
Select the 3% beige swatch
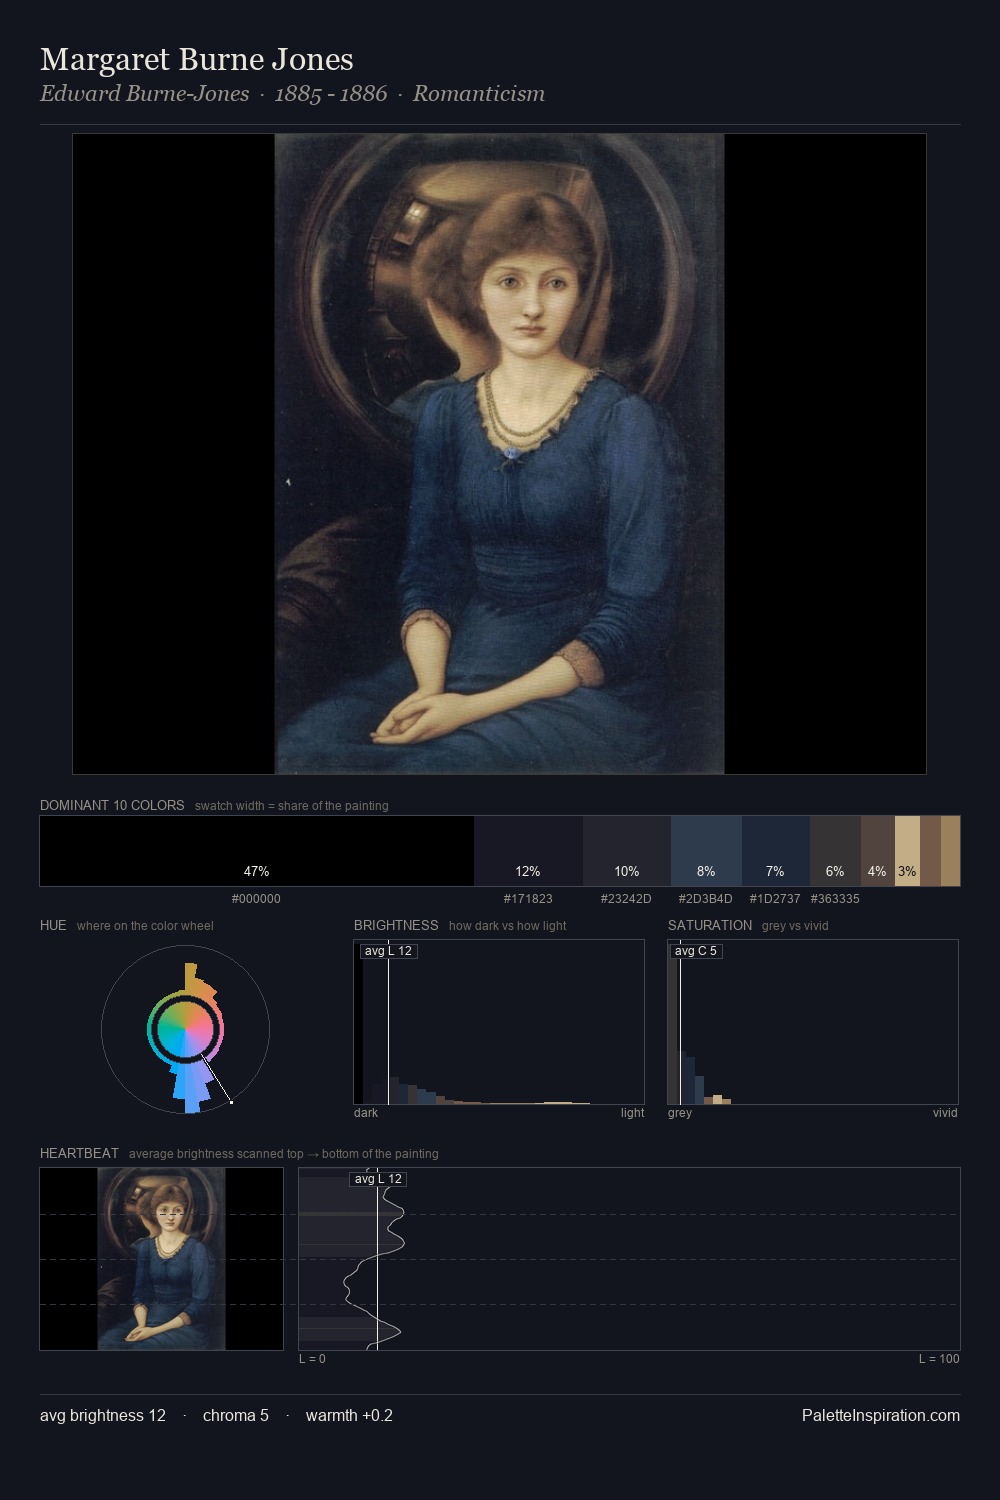(x=907, y=851)
